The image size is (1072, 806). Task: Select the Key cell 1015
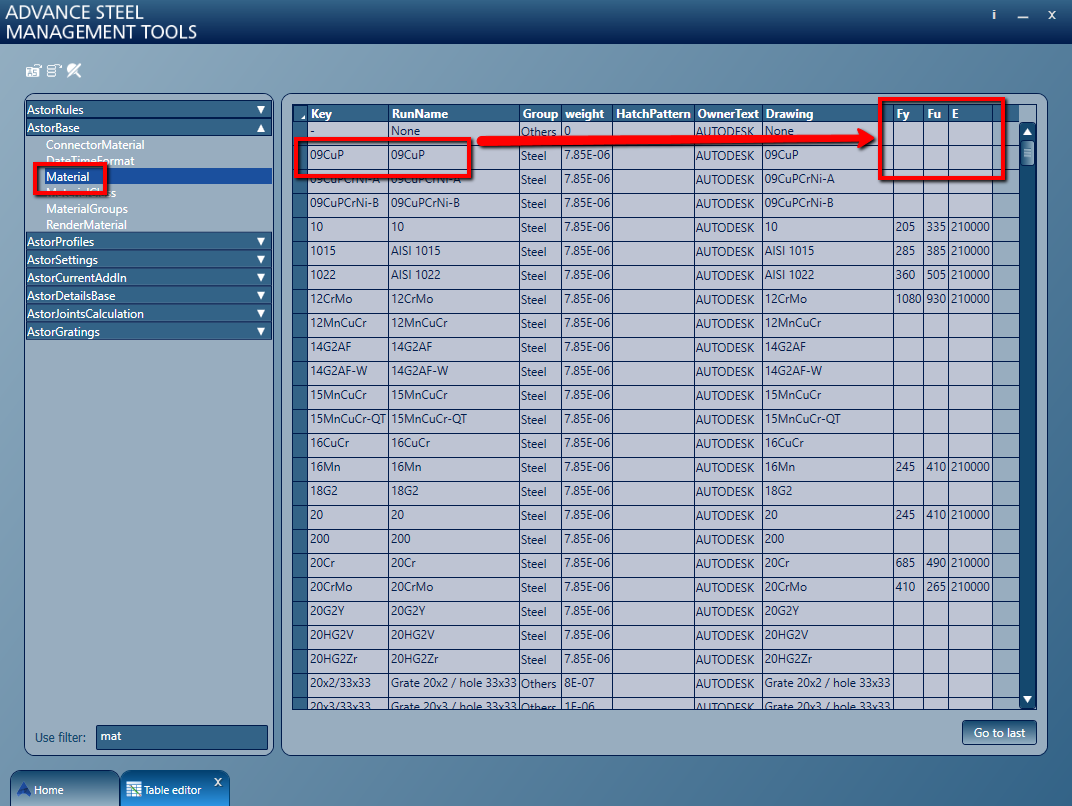point(348,252)
